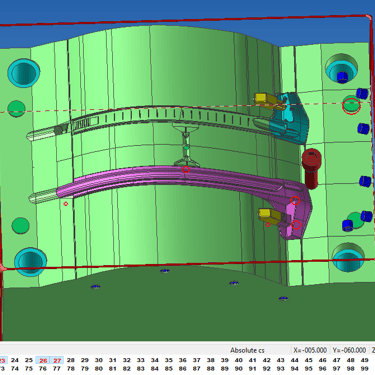Select layer 99 at the row end
This screenshot has height=375, width=375.
[365, 369]
